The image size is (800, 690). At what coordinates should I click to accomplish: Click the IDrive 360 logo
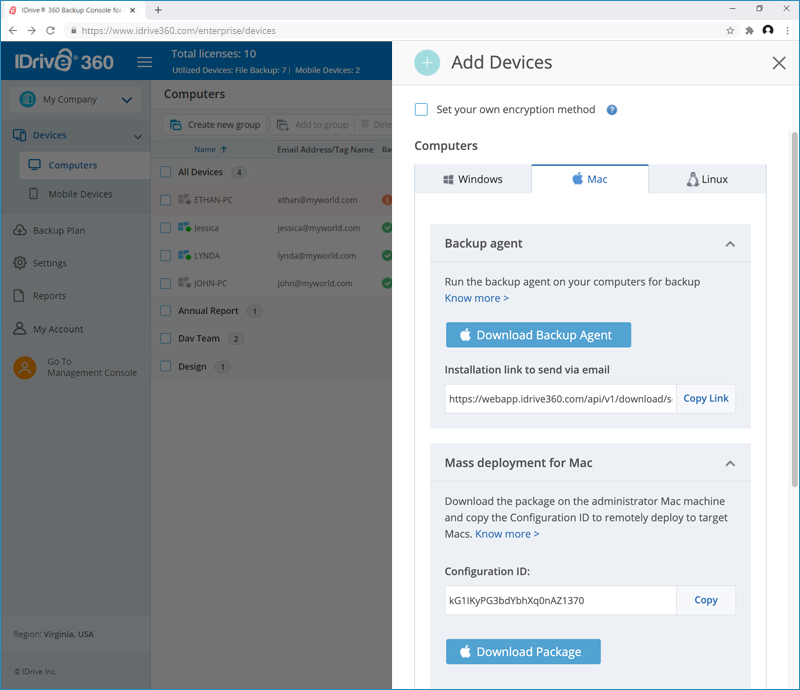[x=64, y=61]
